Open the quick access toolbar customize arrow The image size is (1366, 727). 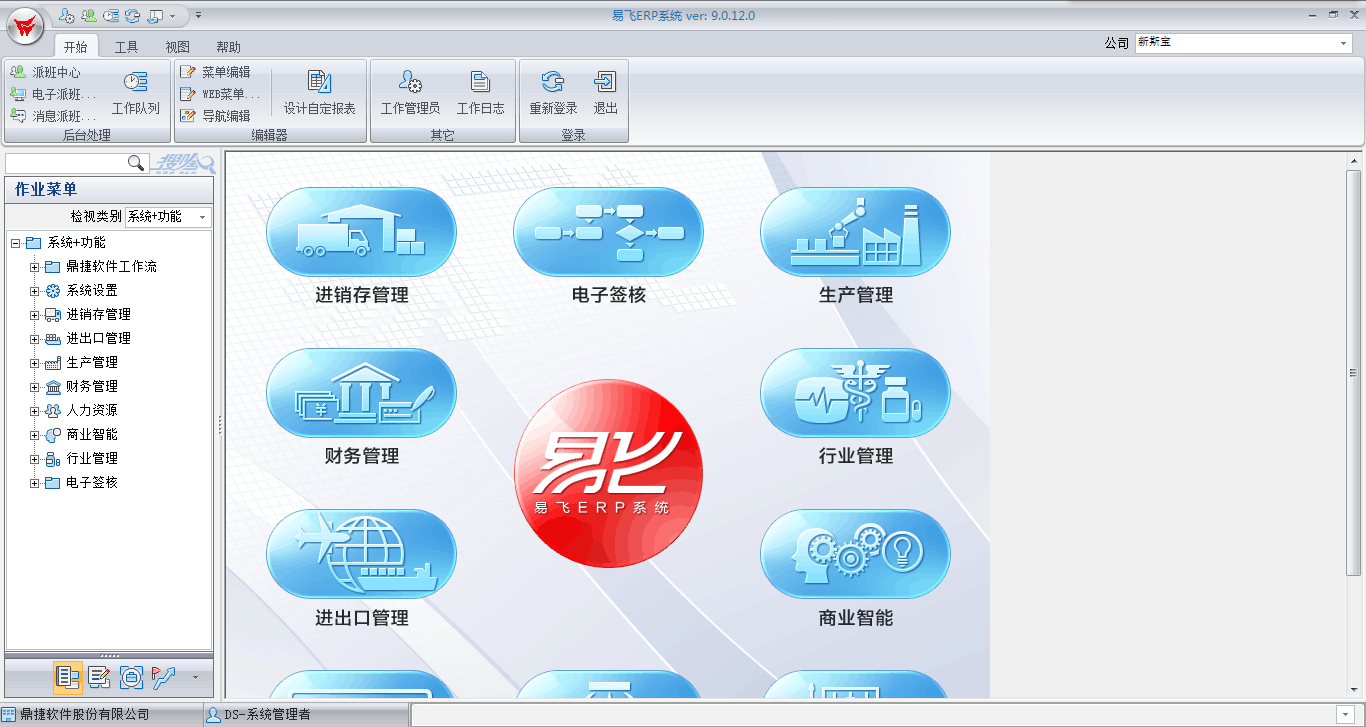198,15
